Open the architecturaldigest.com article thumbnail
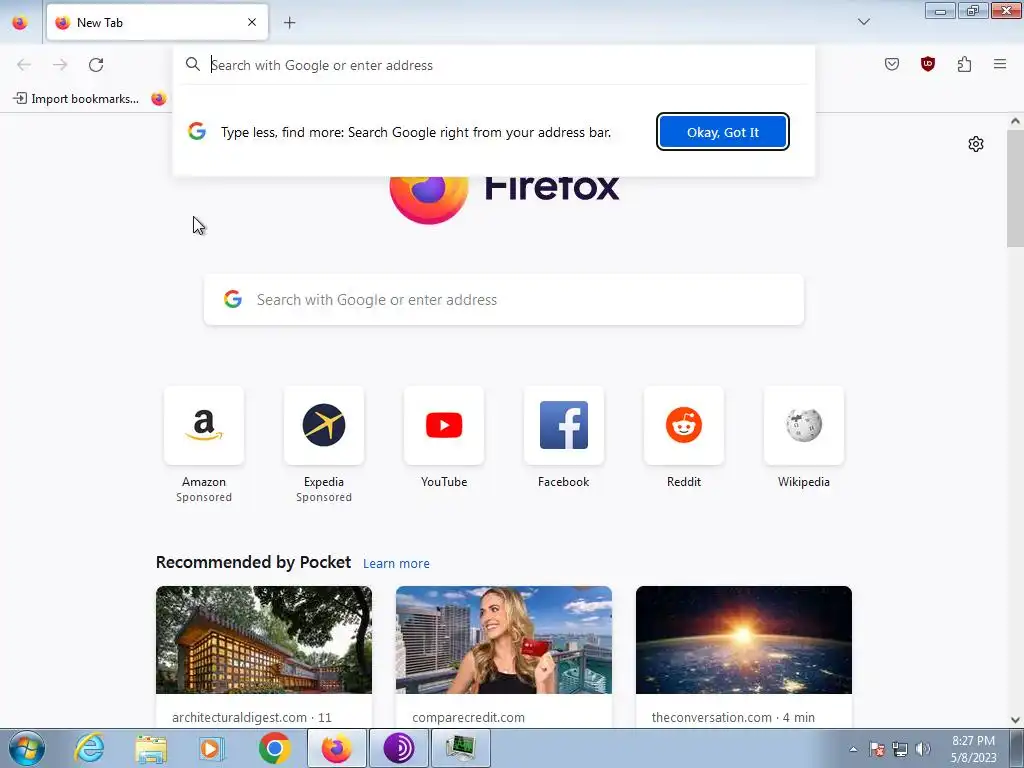Screen dimensions: 1024x768 [264, 640]
